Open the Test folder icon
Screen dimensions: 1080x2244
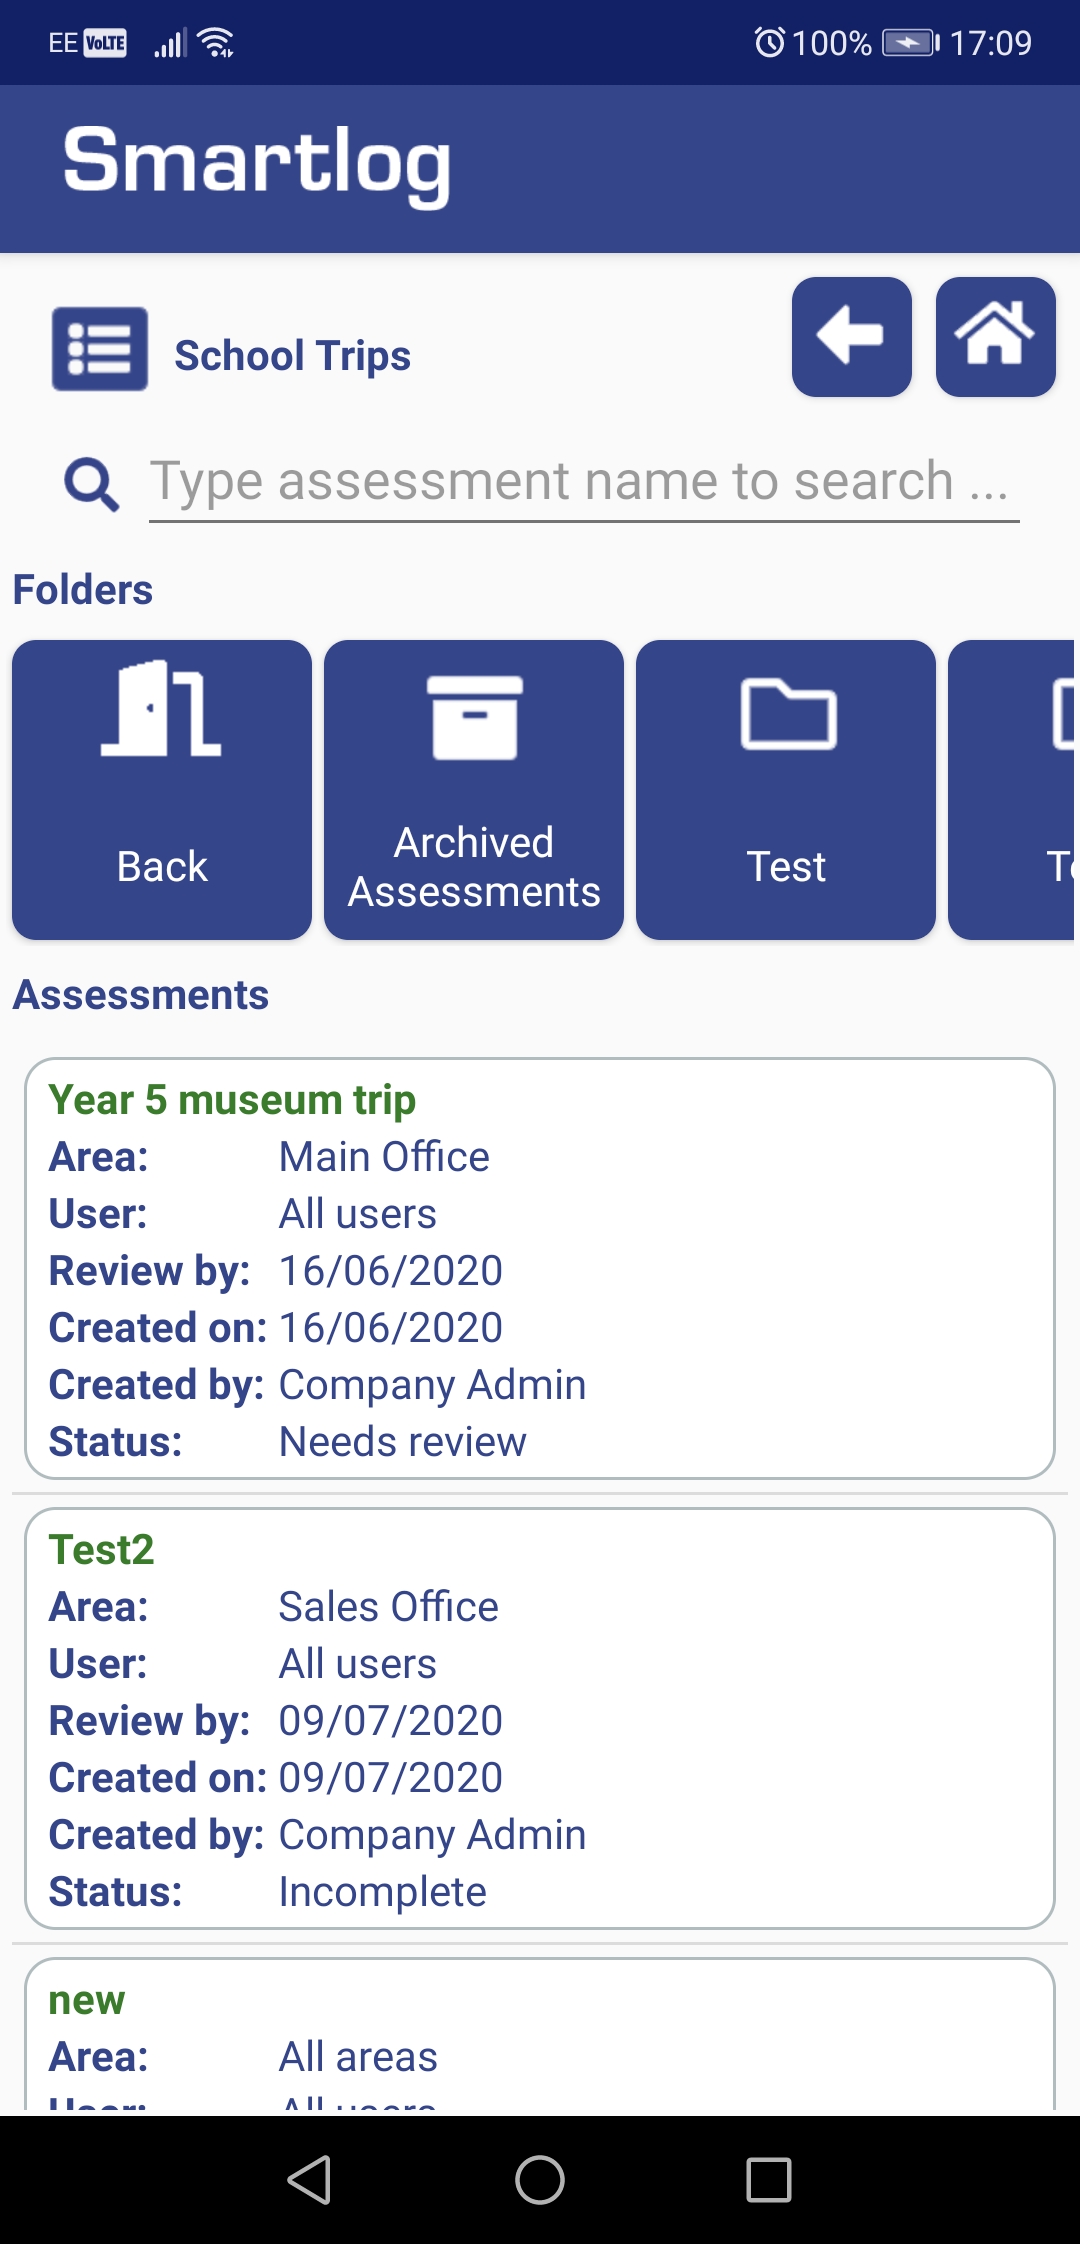point(786,790)
